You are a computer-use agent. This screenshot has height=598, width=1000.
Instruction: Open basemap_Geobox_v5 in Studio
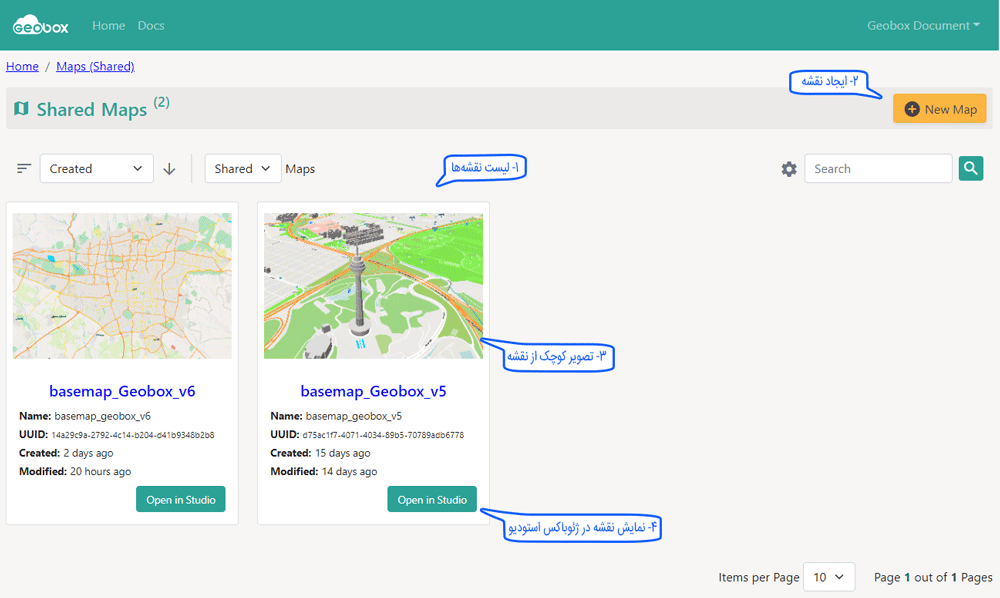pyautogui.click(x=432, y=500)
